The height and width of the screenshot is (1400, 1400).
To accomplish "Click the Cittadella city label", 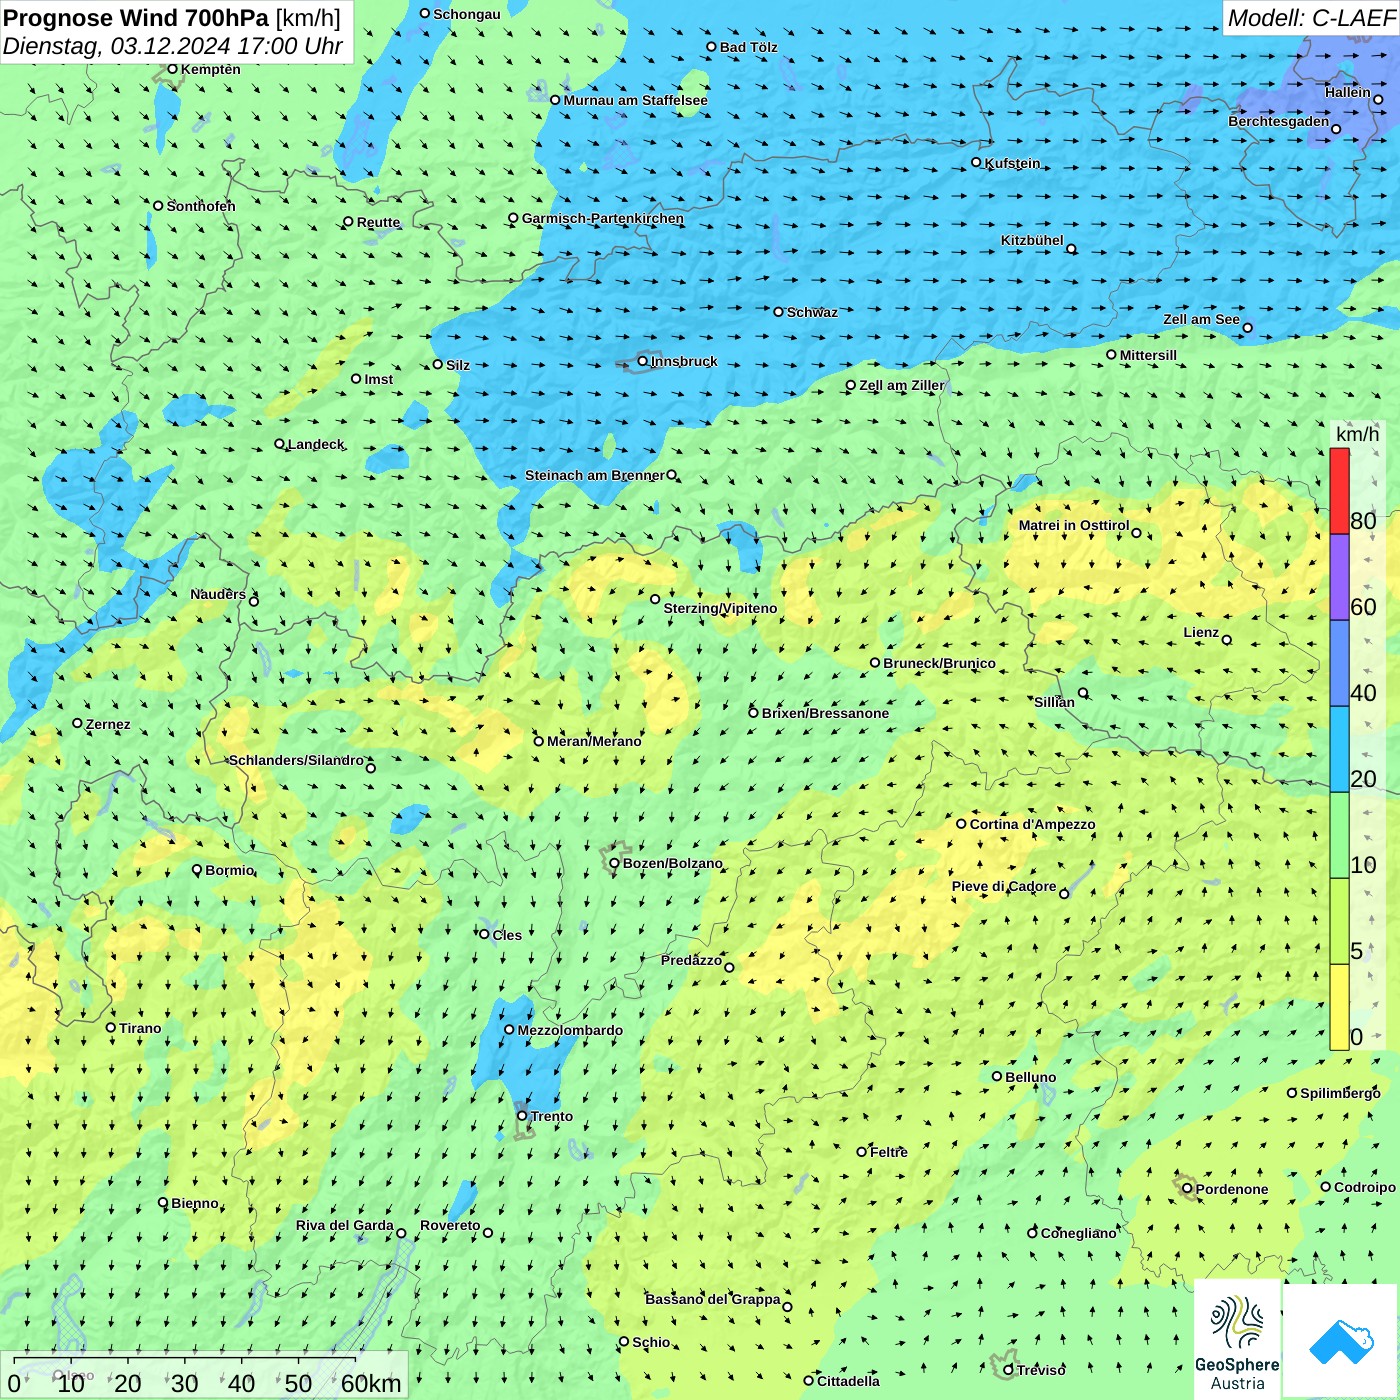I will tap(848, 1381).
